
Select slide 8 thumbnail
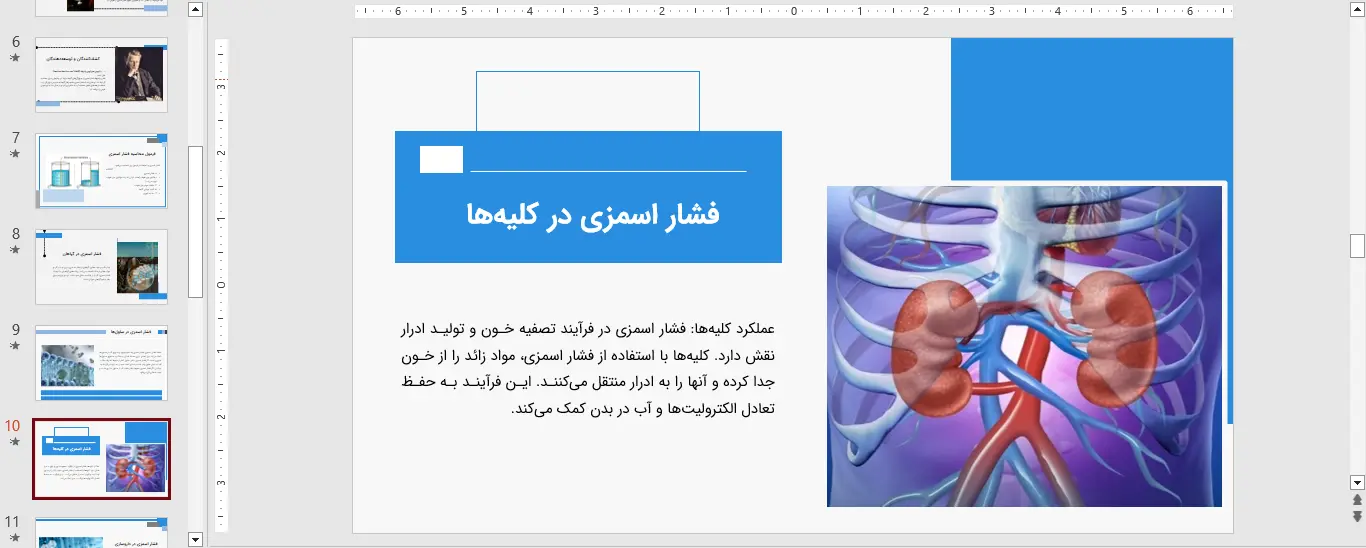coord(101,267)
